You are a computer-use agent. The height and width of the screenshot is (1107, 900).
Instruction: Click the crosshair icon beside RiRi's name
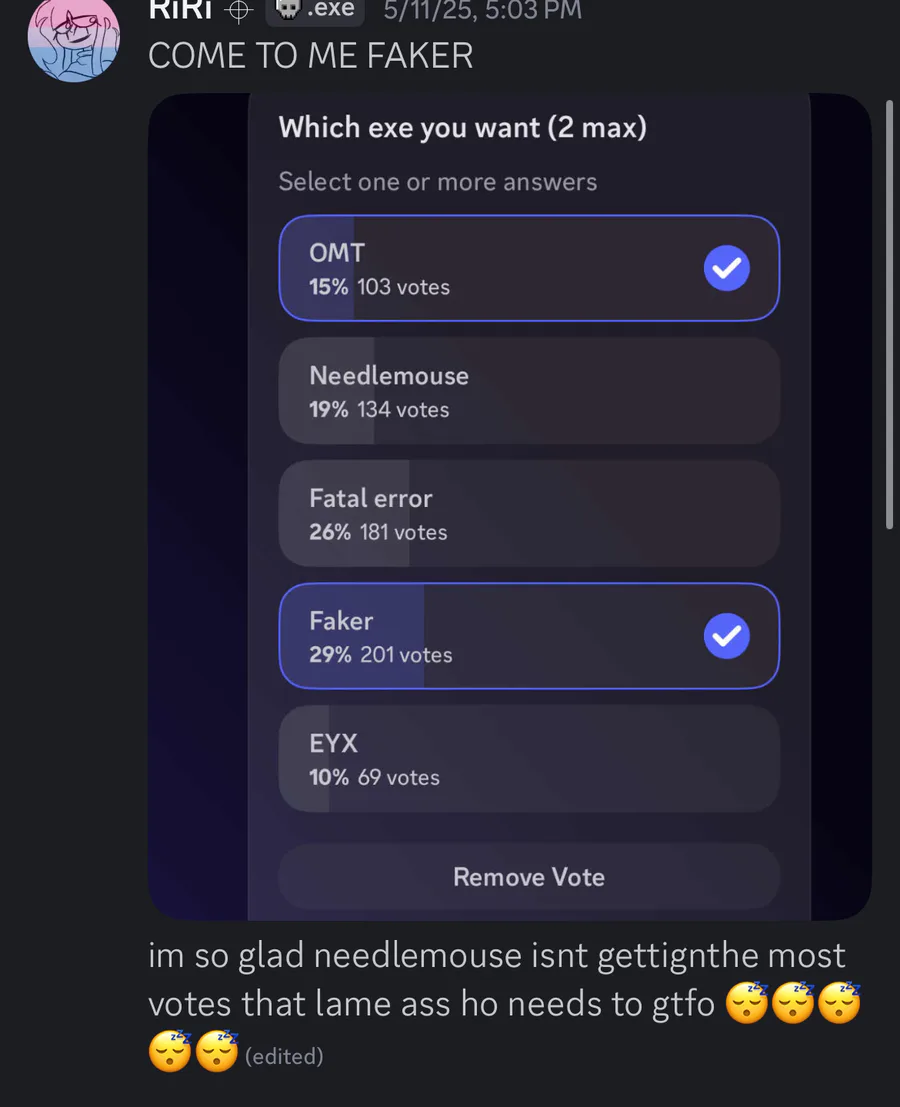(239, 11)
